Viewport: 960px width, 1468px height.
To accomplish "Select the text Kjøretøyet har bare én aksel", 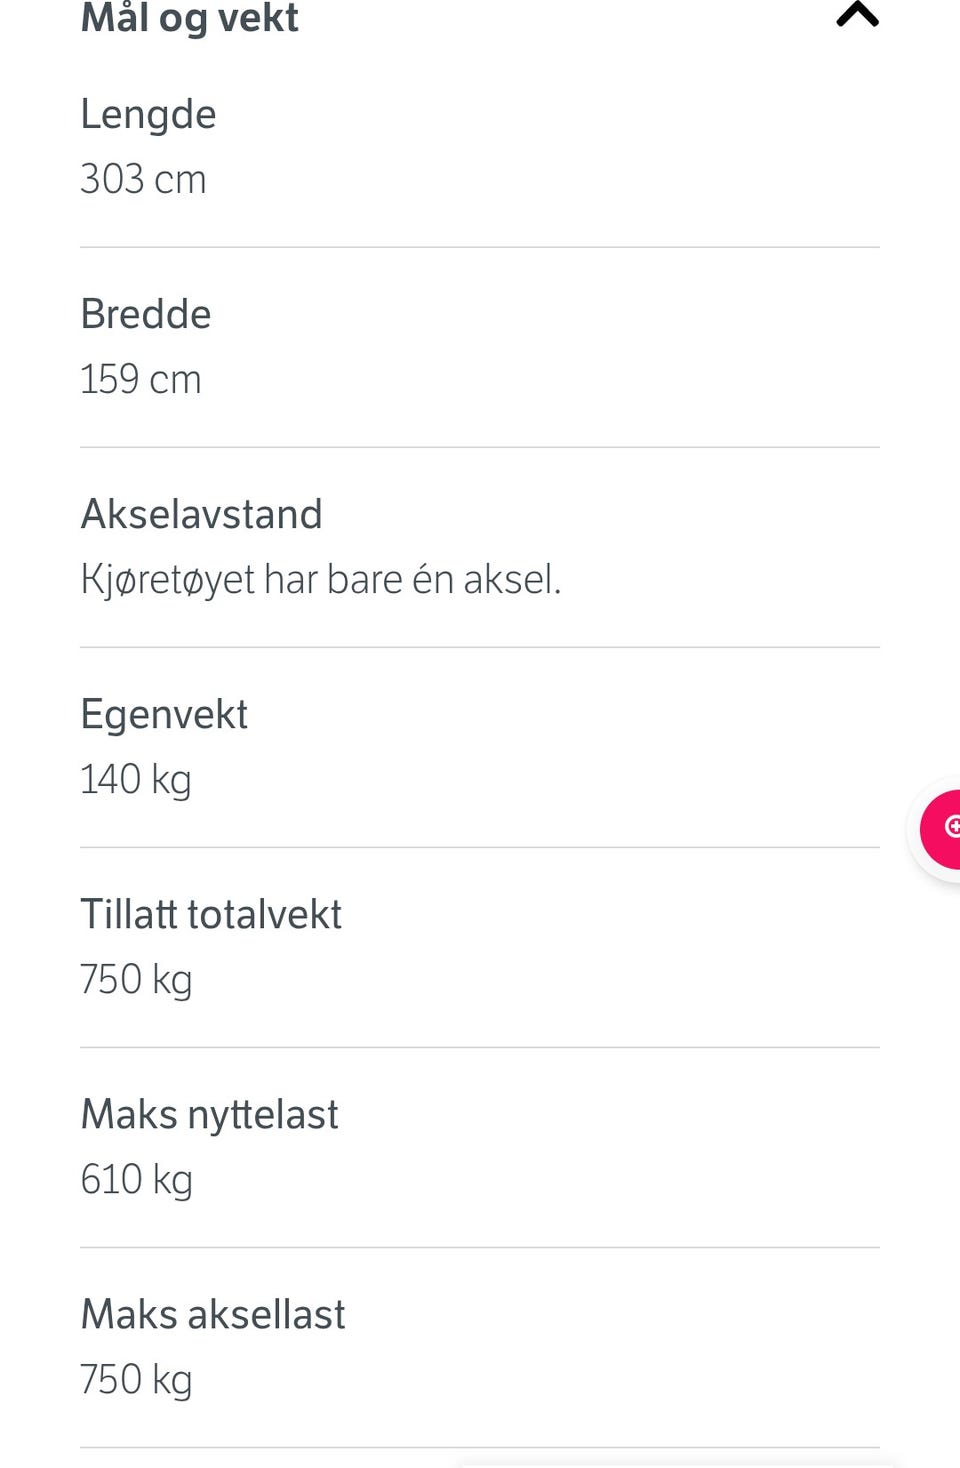I will tap(321, 580).
